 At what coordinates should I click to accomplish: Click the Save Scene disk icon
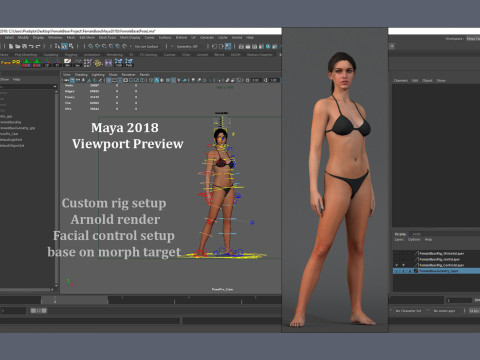(x=24, y=46)
